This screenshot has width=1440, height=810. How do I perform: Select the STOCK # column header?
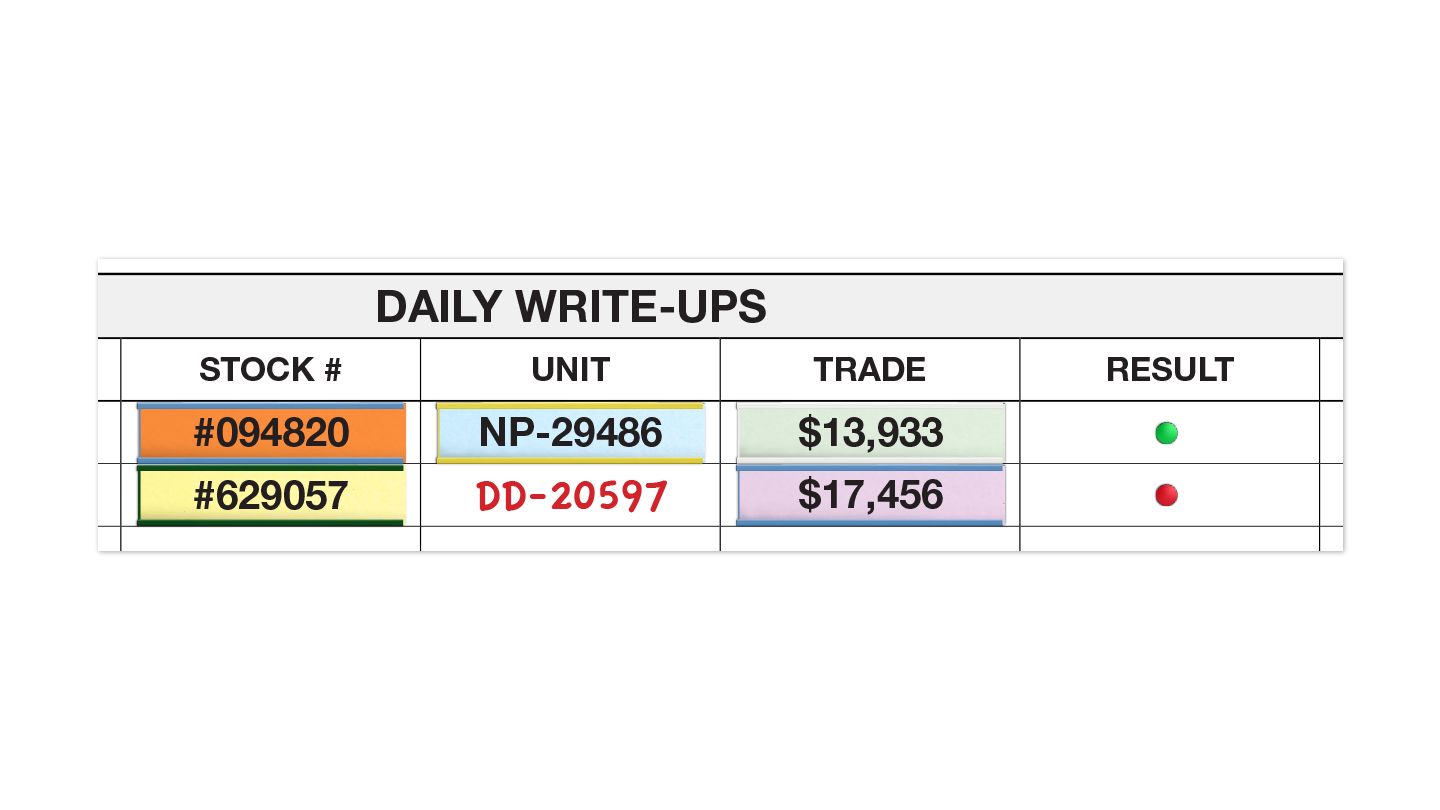pos(270,370)
